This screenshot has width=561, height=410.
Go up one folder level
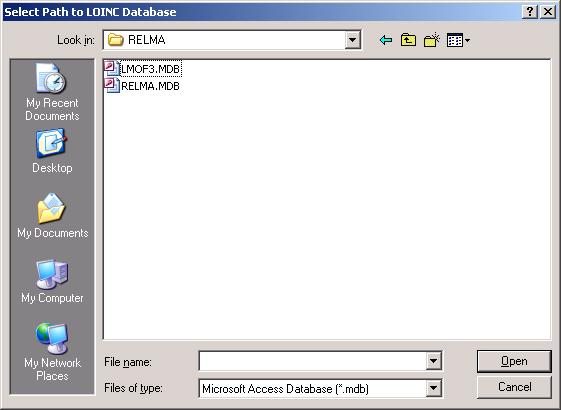(408, 40)
